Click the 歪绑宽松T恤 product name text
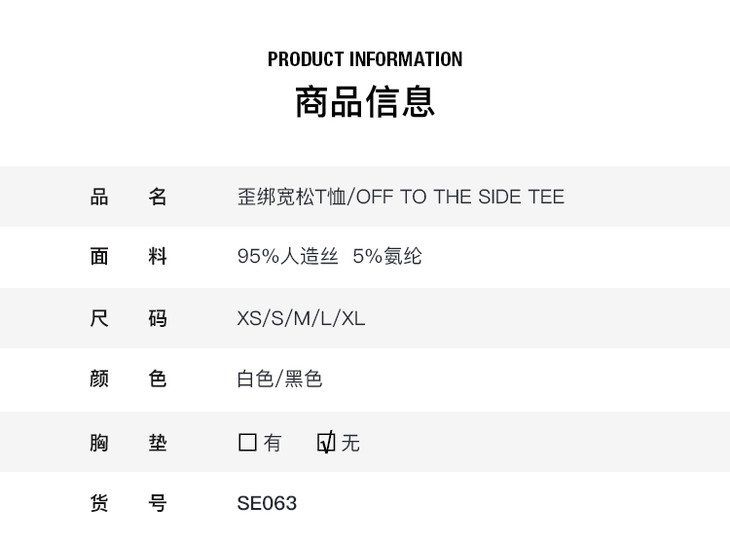Screen dimensions: 730x543 coord(291,197)
